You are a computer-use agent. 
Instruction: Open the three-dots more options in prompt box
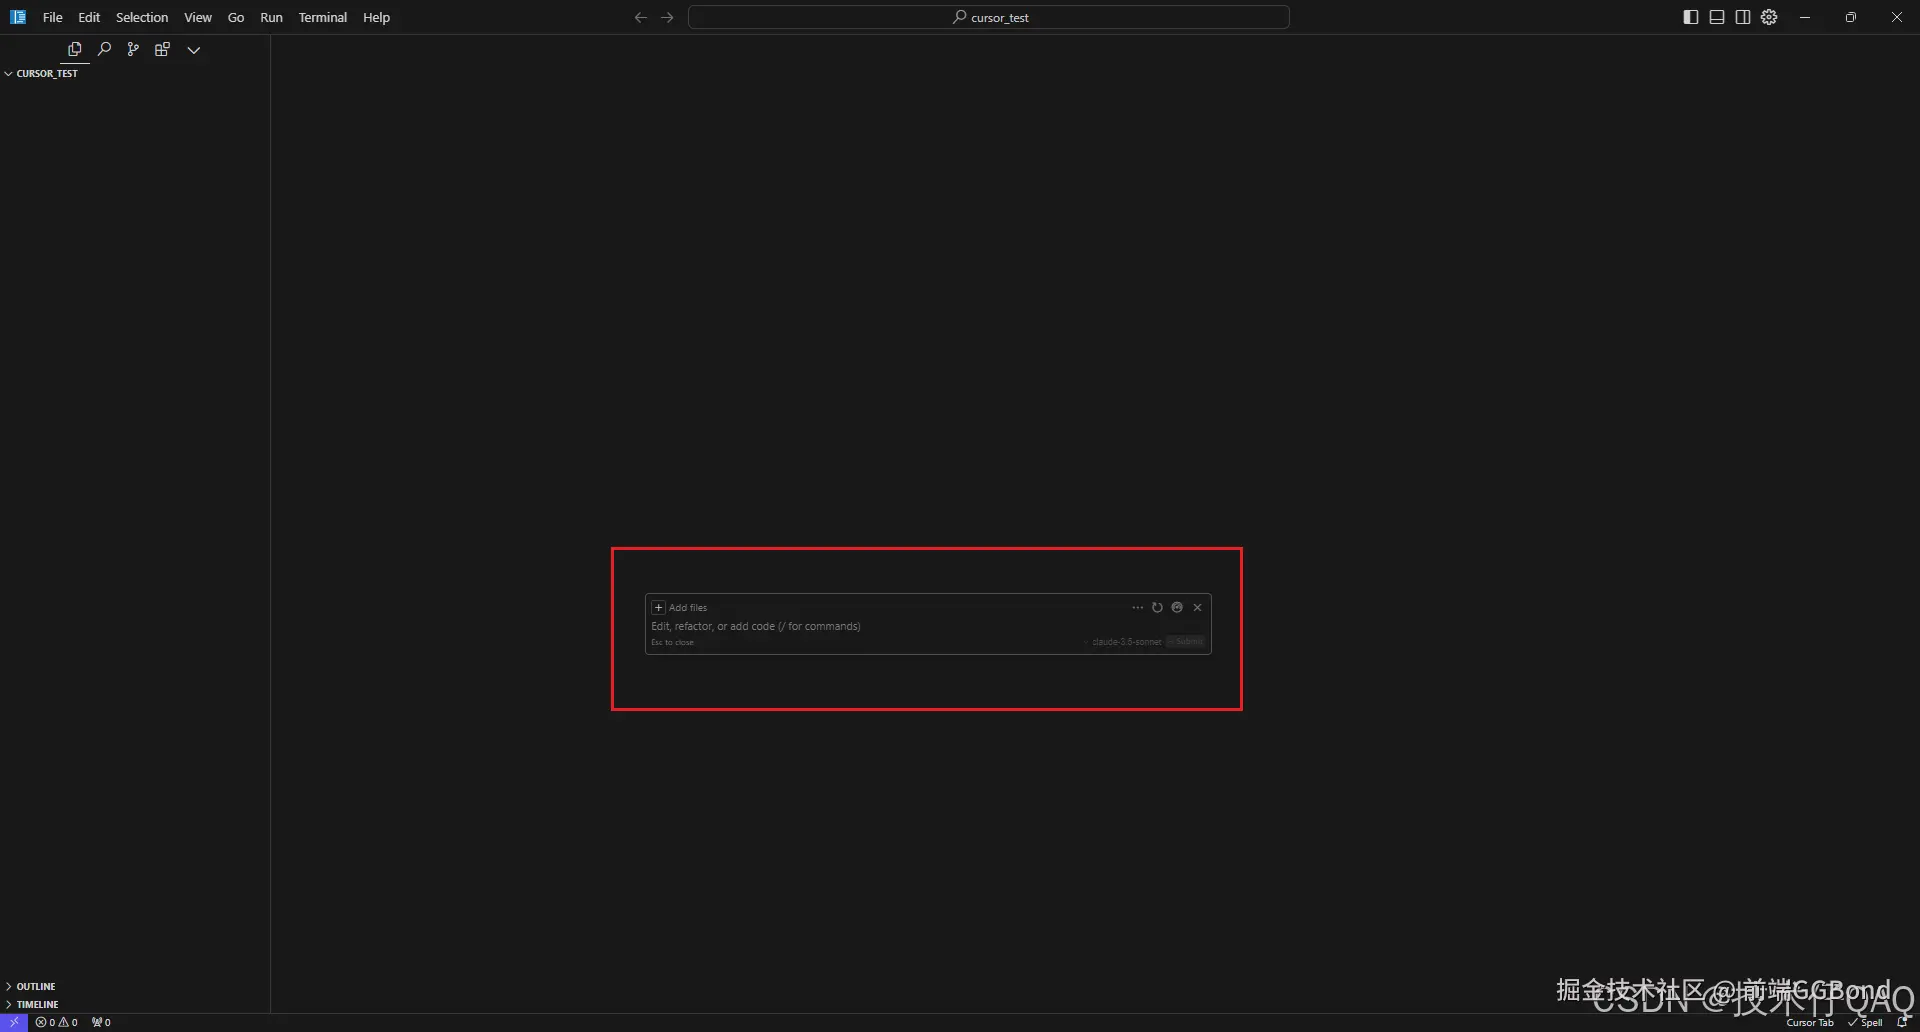[x=1137, y=607]
